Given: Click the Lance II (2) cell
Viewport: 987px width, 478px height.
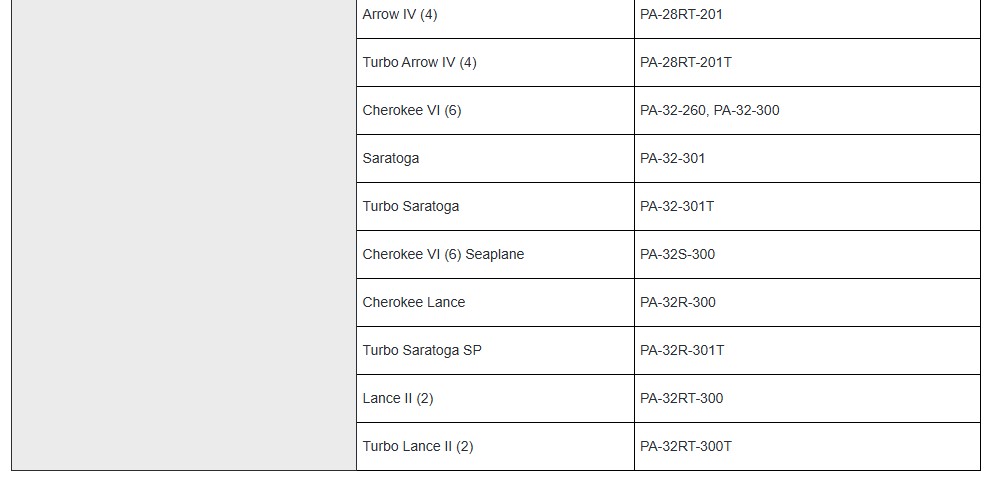Looking at the screenshot, I should 398,398.
